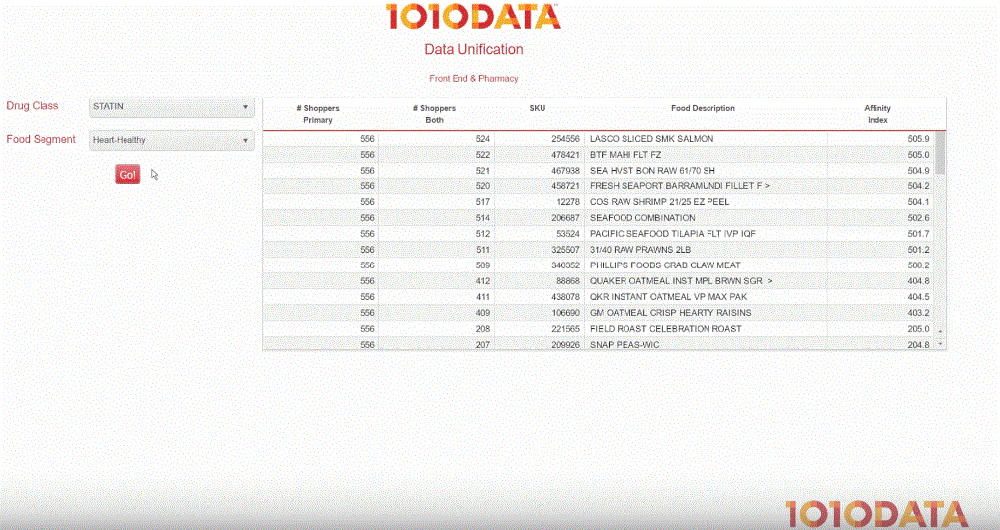Select the 31/40 RAW PRAWNS 2LB row

pos(599,250)
